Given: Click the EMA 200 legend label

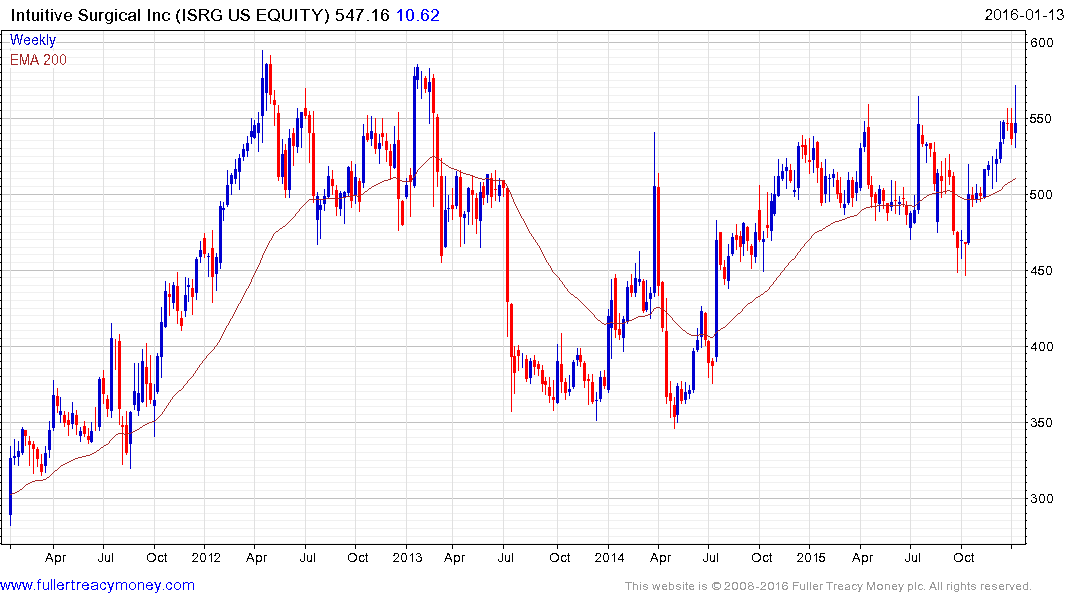Looking at the screenshot, I should (x=38, y=60).
